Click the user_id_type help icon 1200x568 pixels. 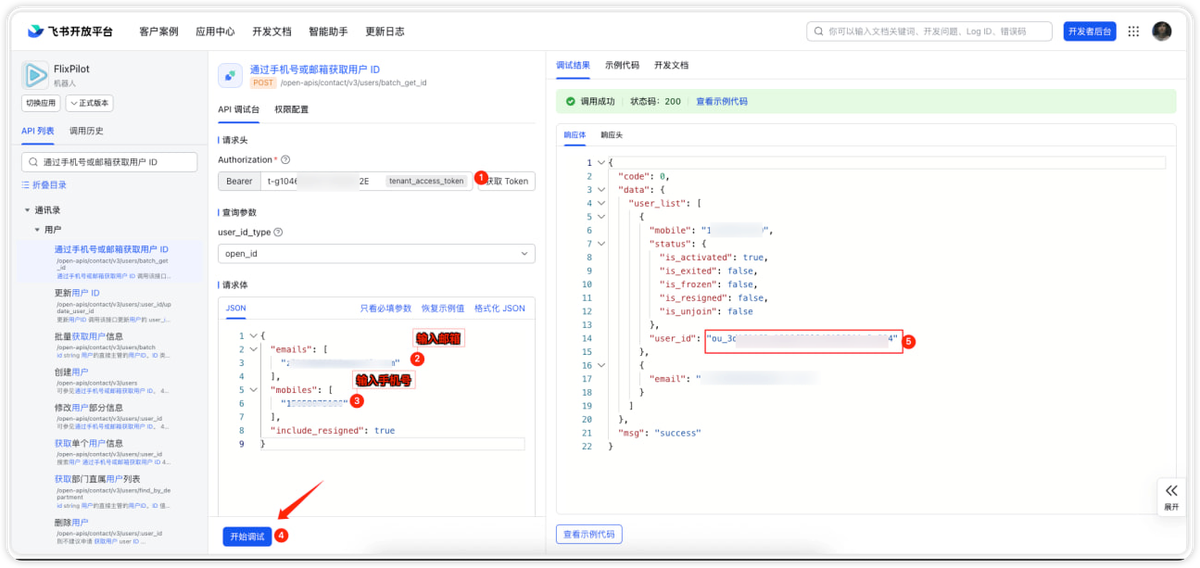point(278,232)
